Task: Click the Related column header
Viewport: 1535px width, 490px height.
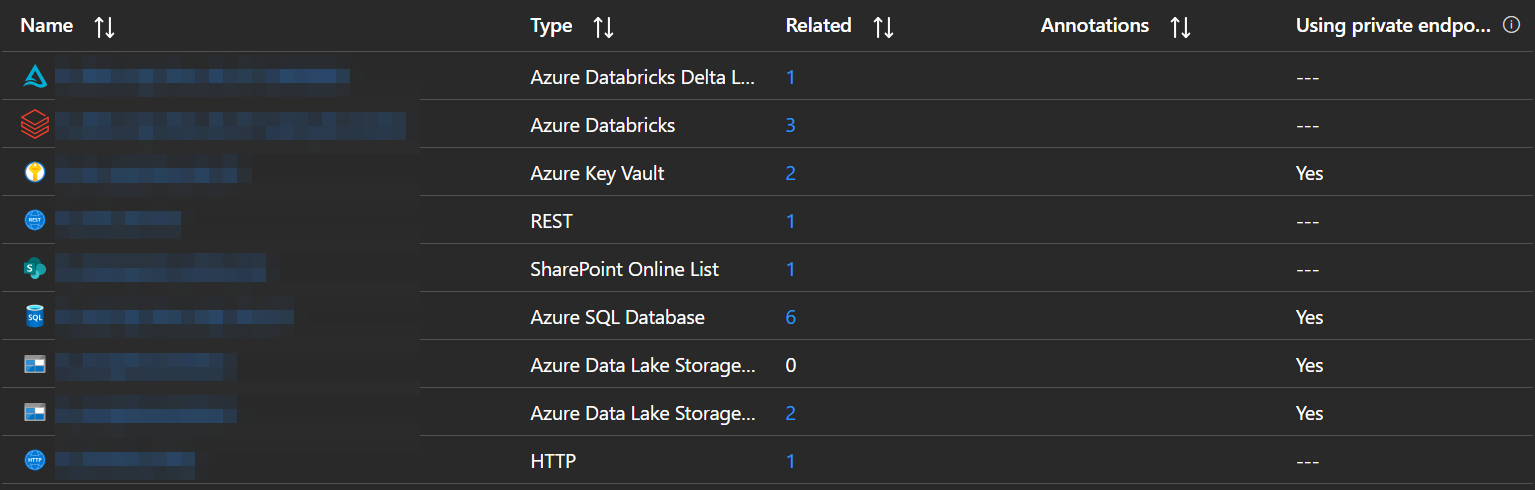Action: click(818, 26)
